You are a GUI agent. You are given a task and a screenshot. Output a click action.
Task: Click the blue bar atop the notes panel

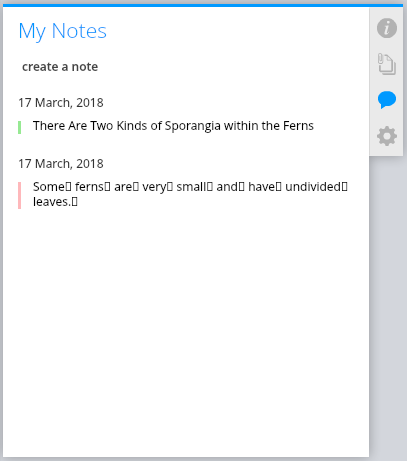[203, 6]
